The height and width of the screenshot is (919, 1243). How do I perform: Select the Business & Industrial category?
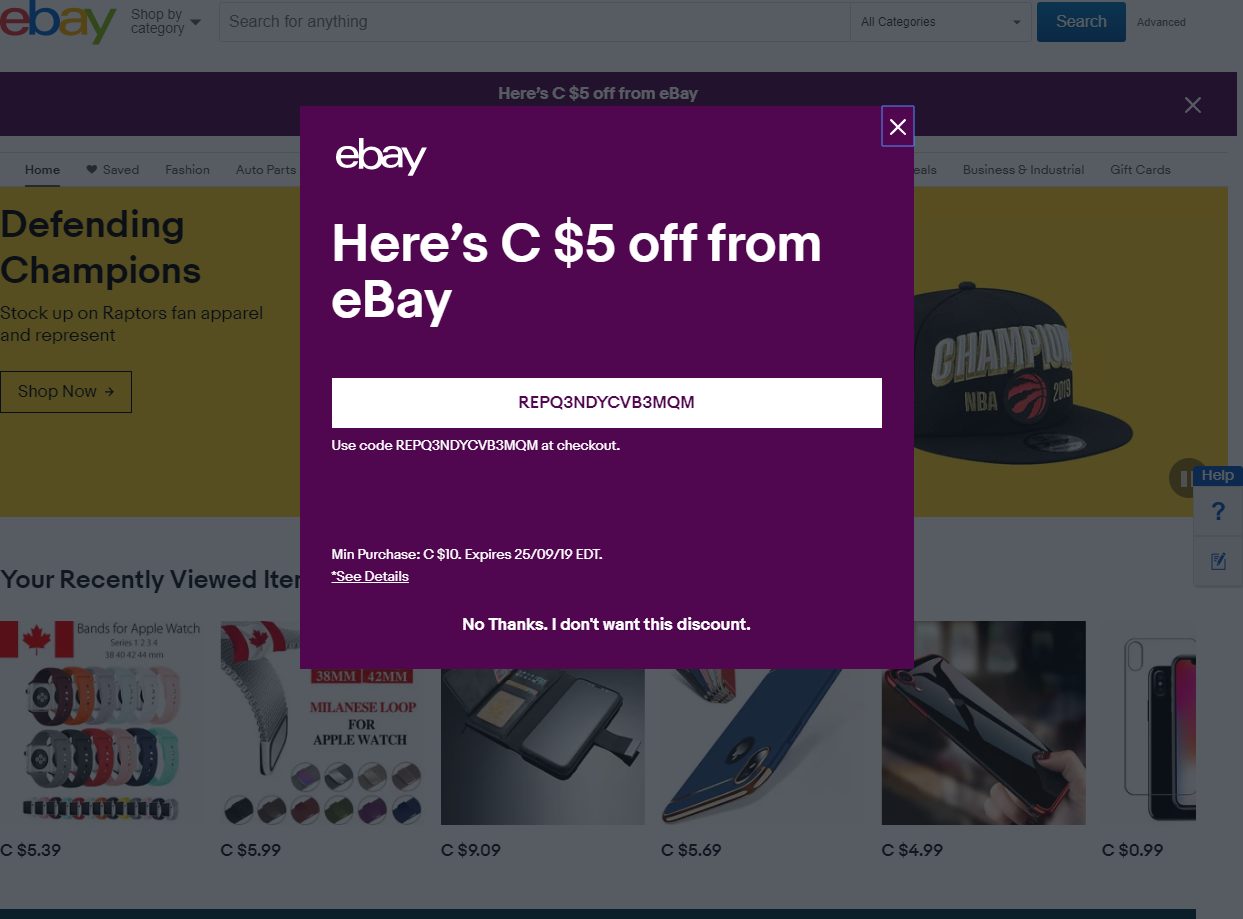click(1023, 170)
